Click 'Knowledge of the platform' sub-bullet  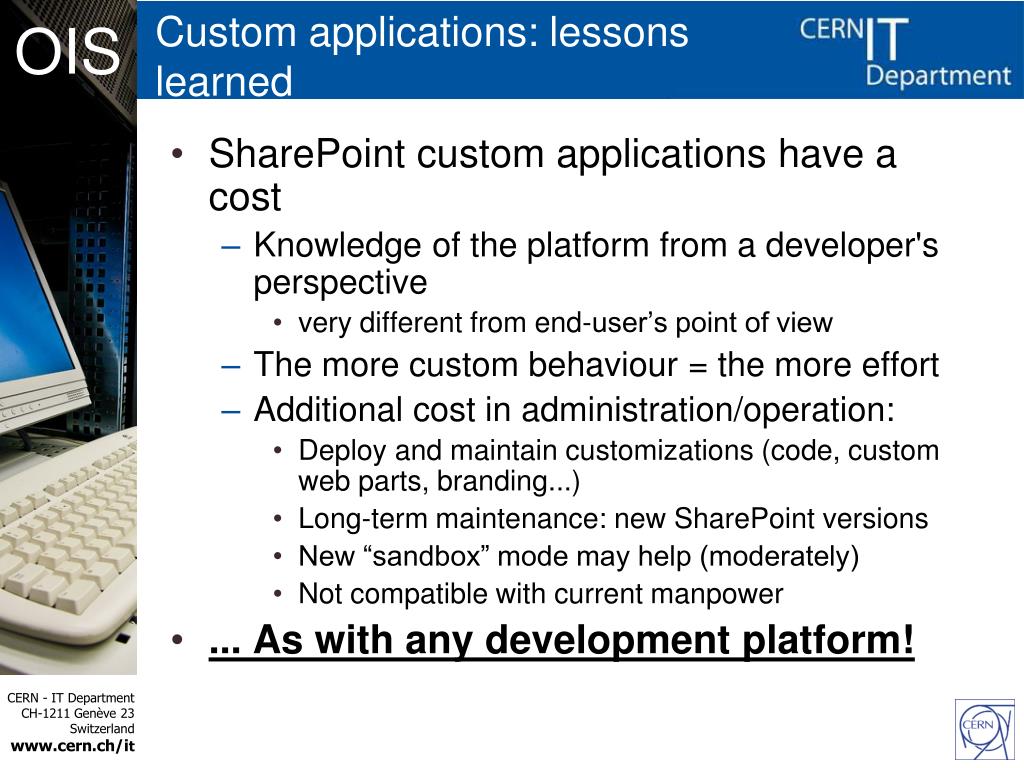[x=596, y=264]
